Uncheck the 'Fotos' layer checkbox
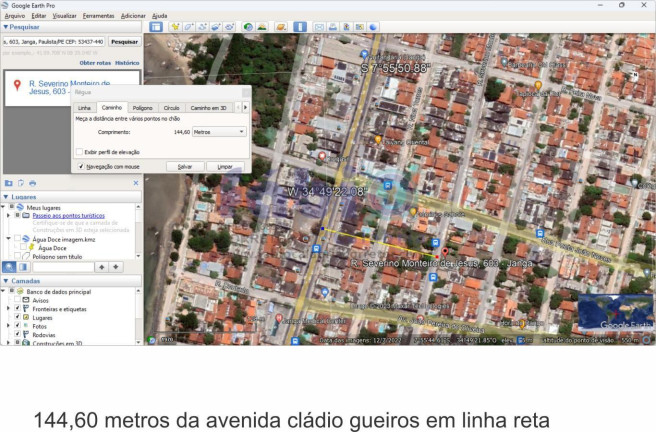Screen dimensions: 656x432 coord(17,325)
